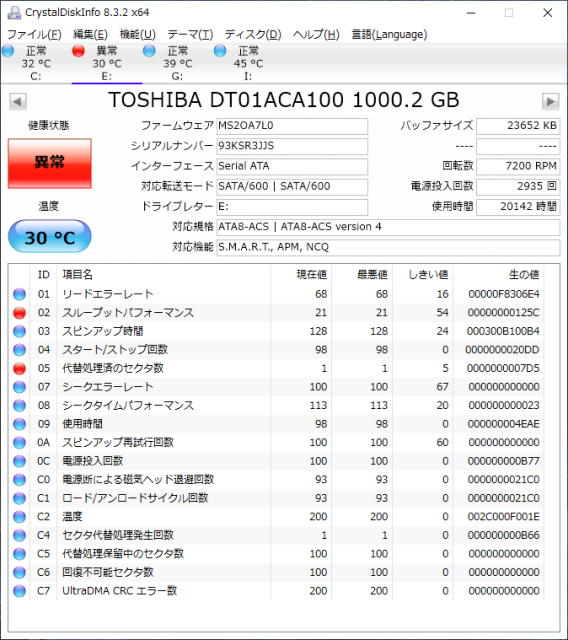Click status icon of row 0A
The image size is (568, 640).
tap(19, 442)
